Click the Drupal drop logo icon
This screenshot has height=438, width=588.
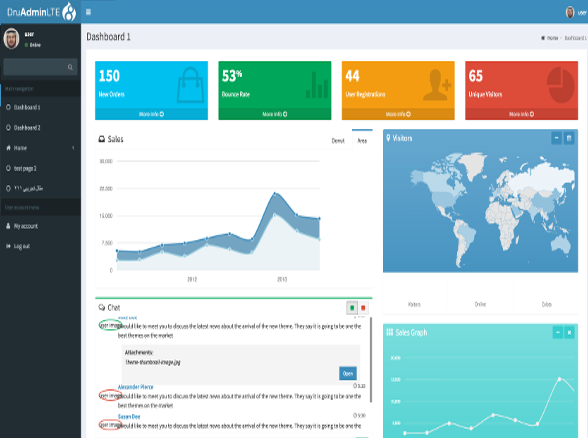coord(69,12)
